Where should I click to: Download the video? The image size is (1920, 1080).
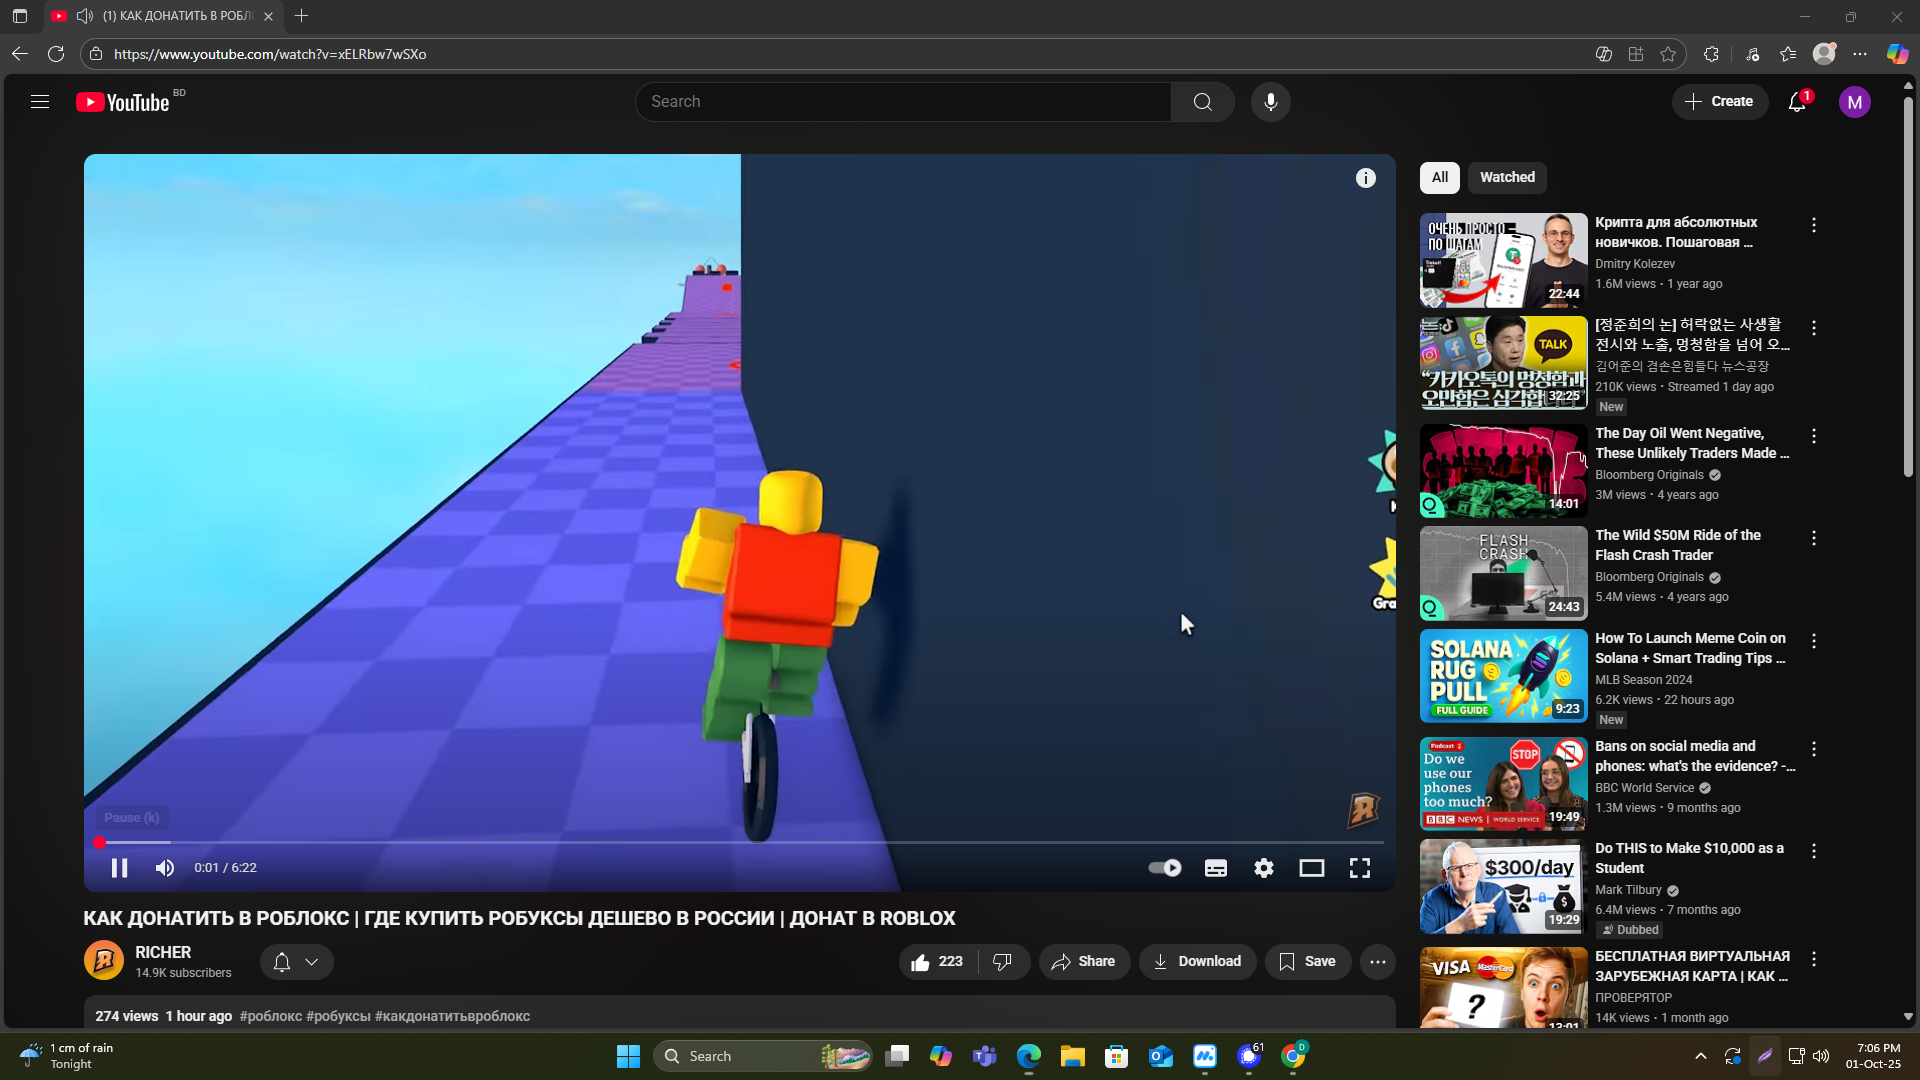(x=1197, y=962)
